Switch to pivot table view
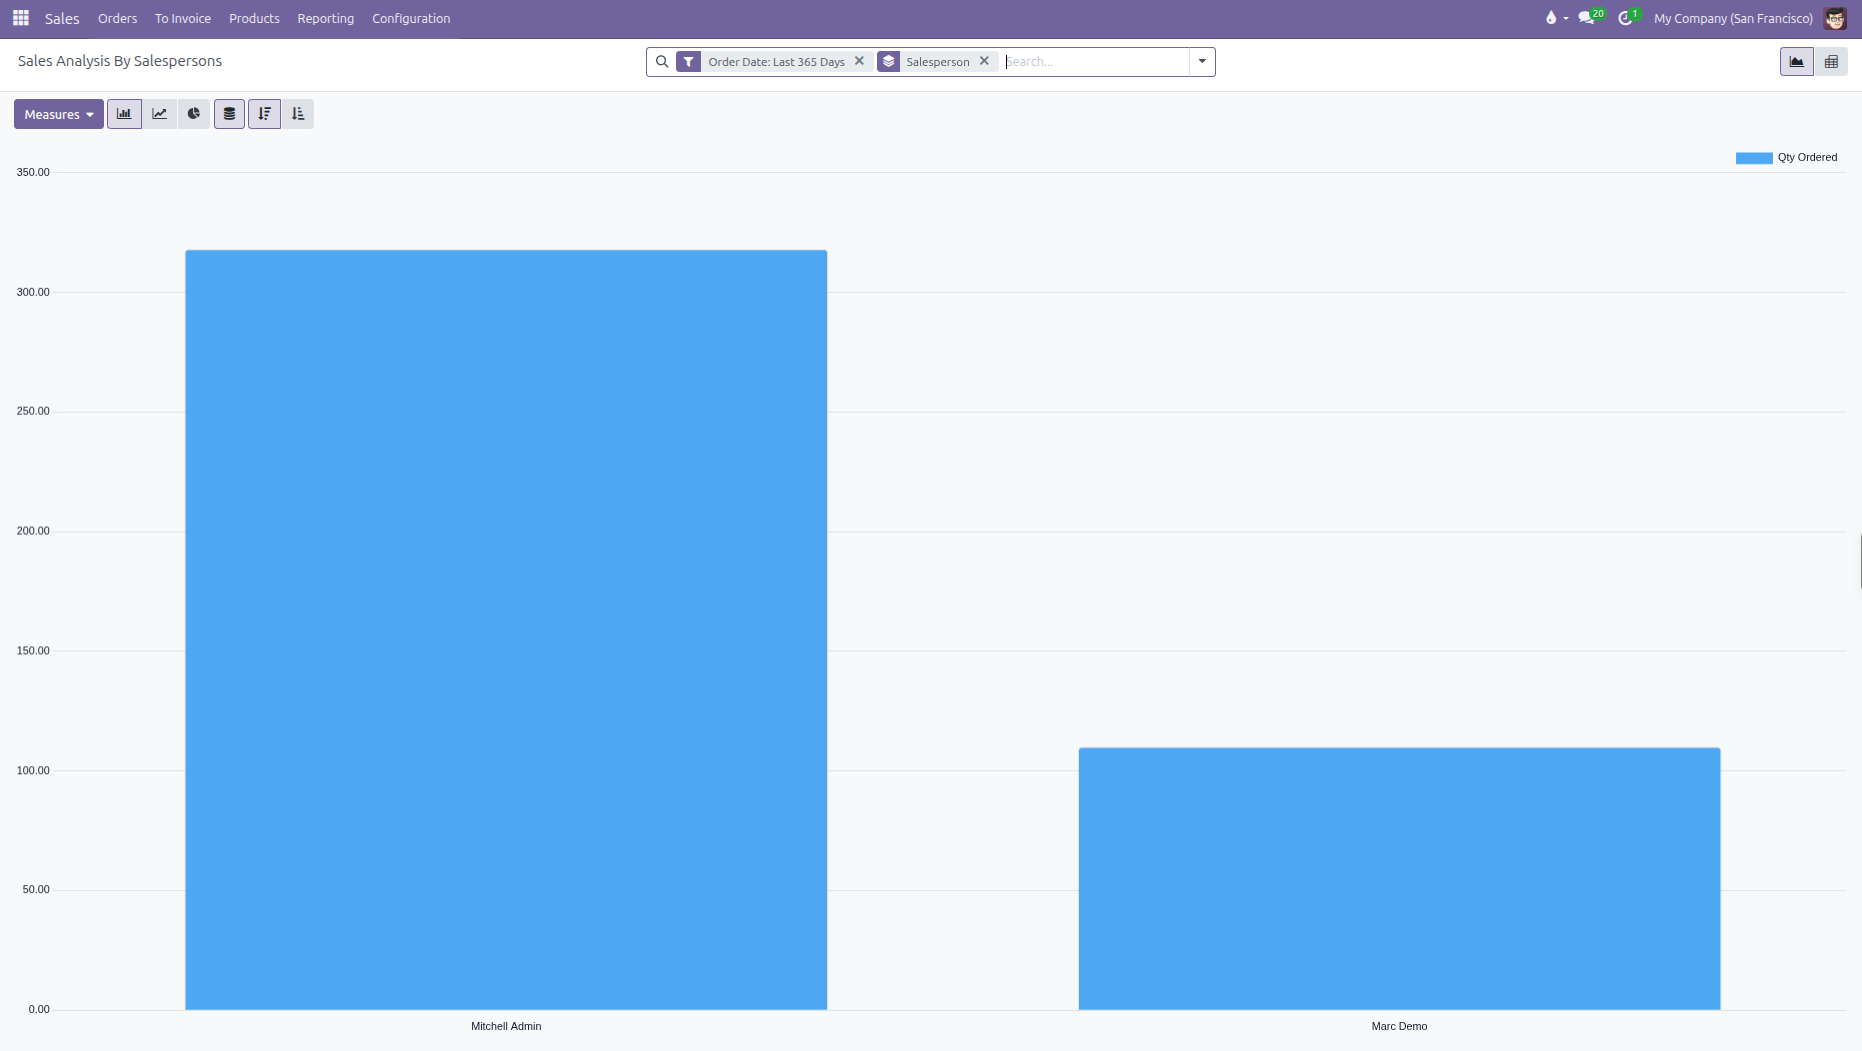 click(1831, 62)
